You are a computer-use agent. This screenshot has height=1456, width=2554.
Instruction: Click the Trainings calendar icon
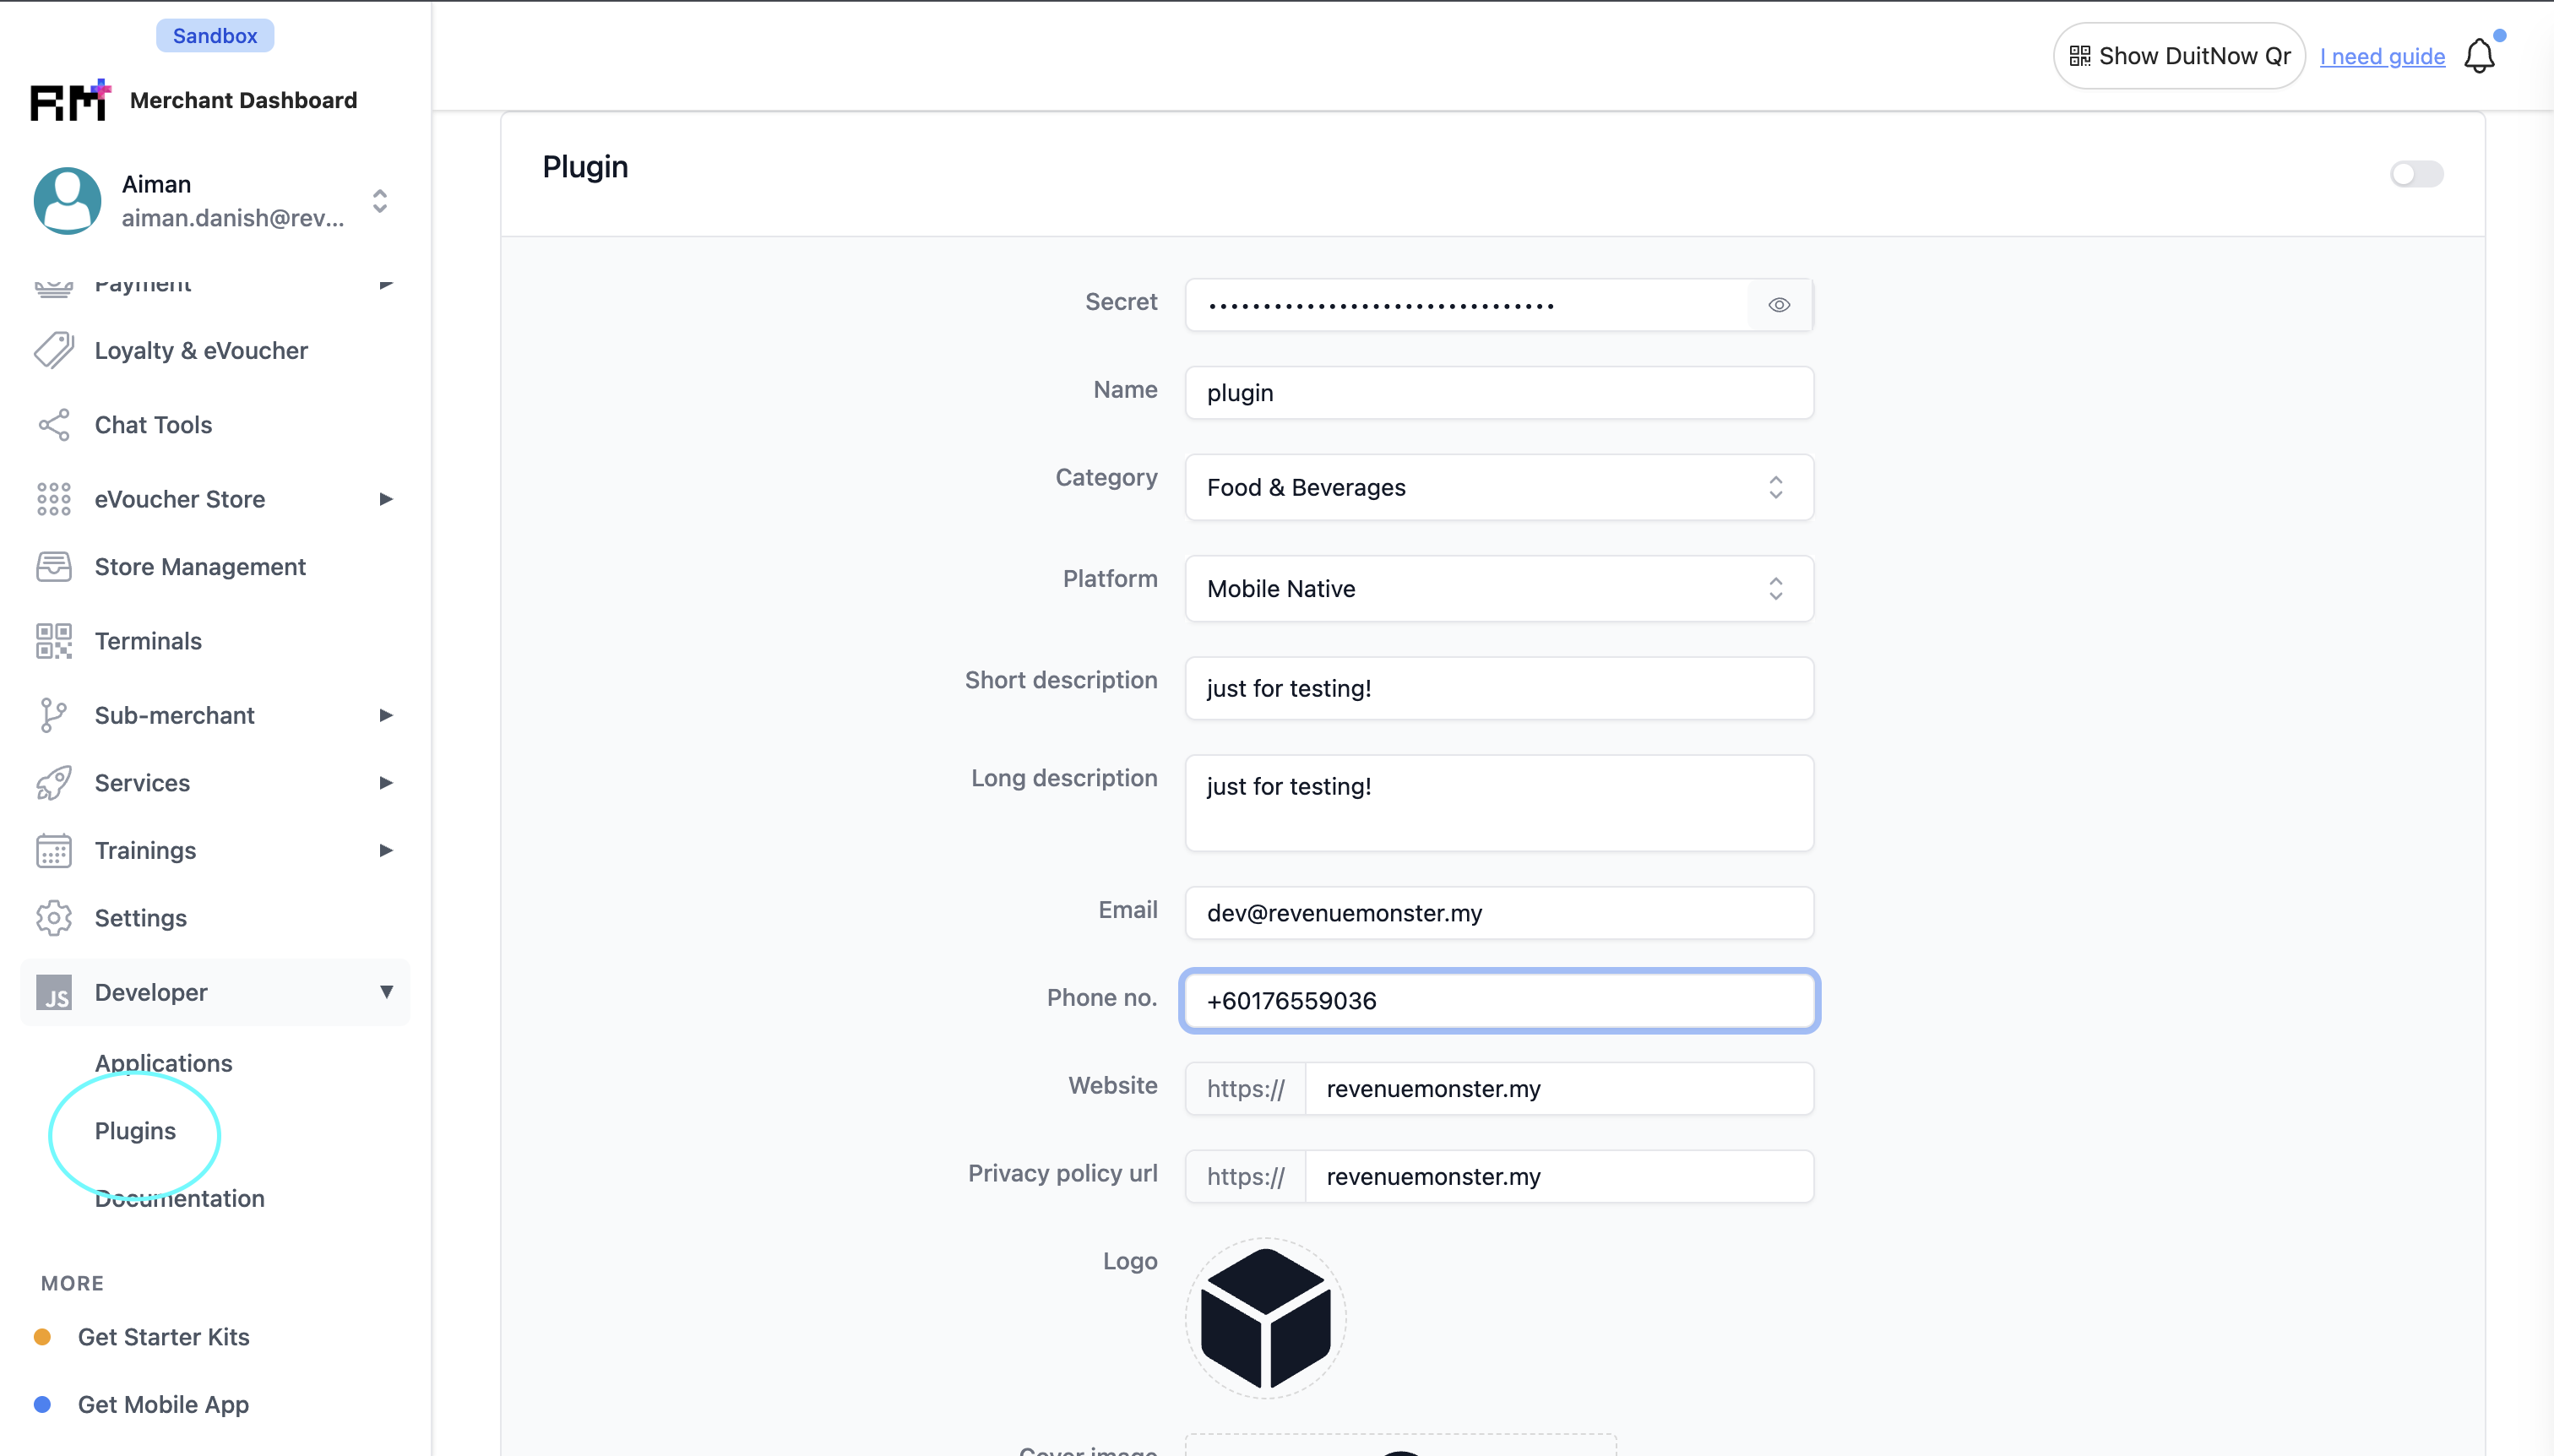[x=54, y=851]
